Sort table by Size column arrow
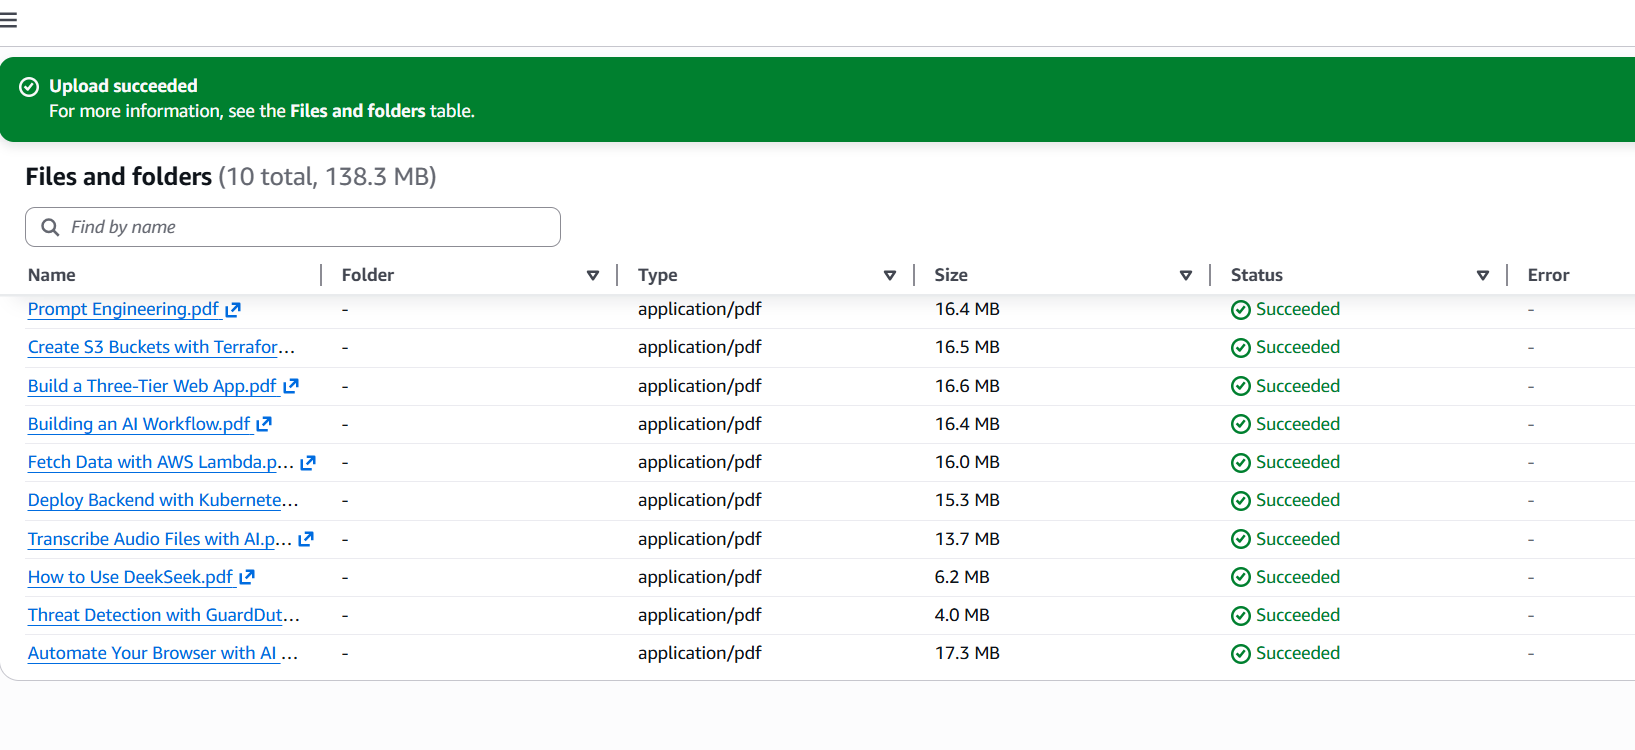The image size is (1635, 750). [1185, 275]
